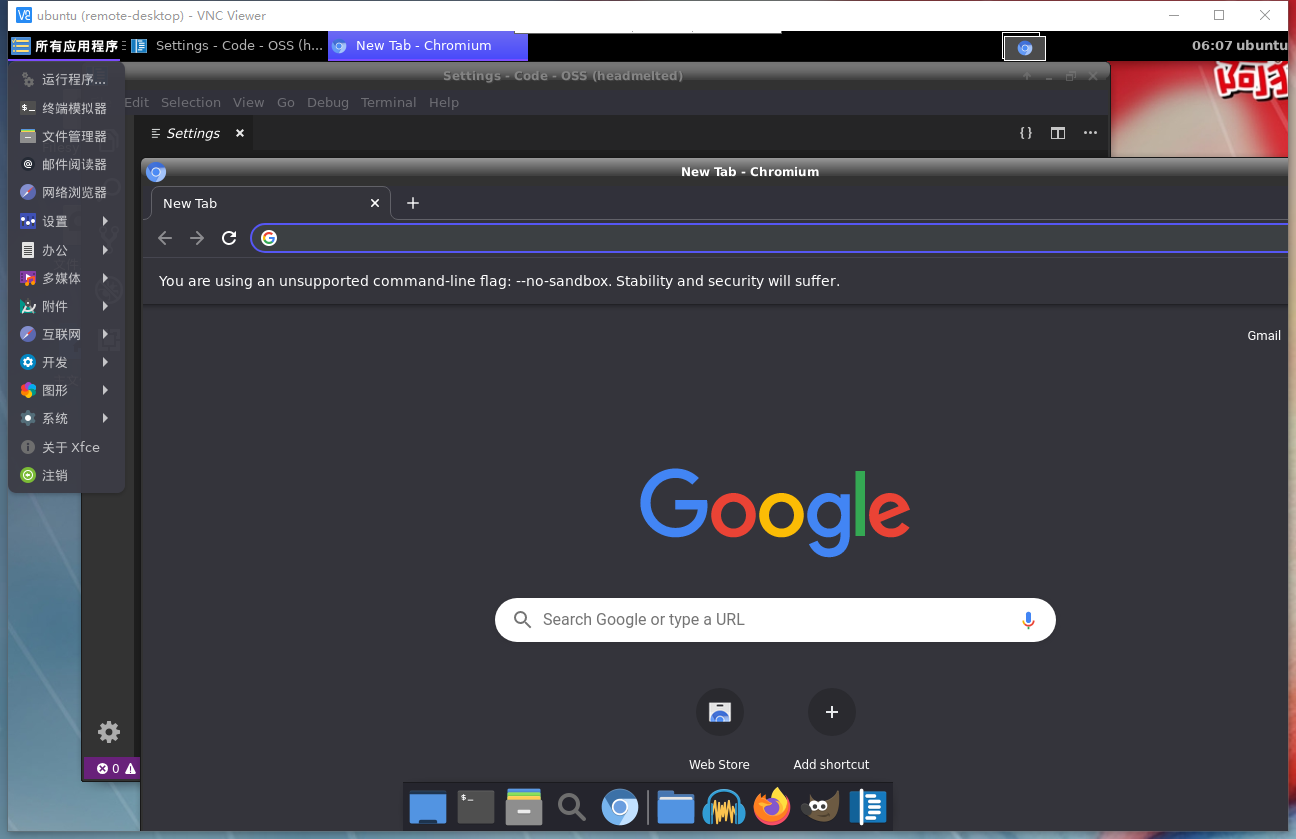Open Terminal menu in Code OSS

tap(388, 102)
